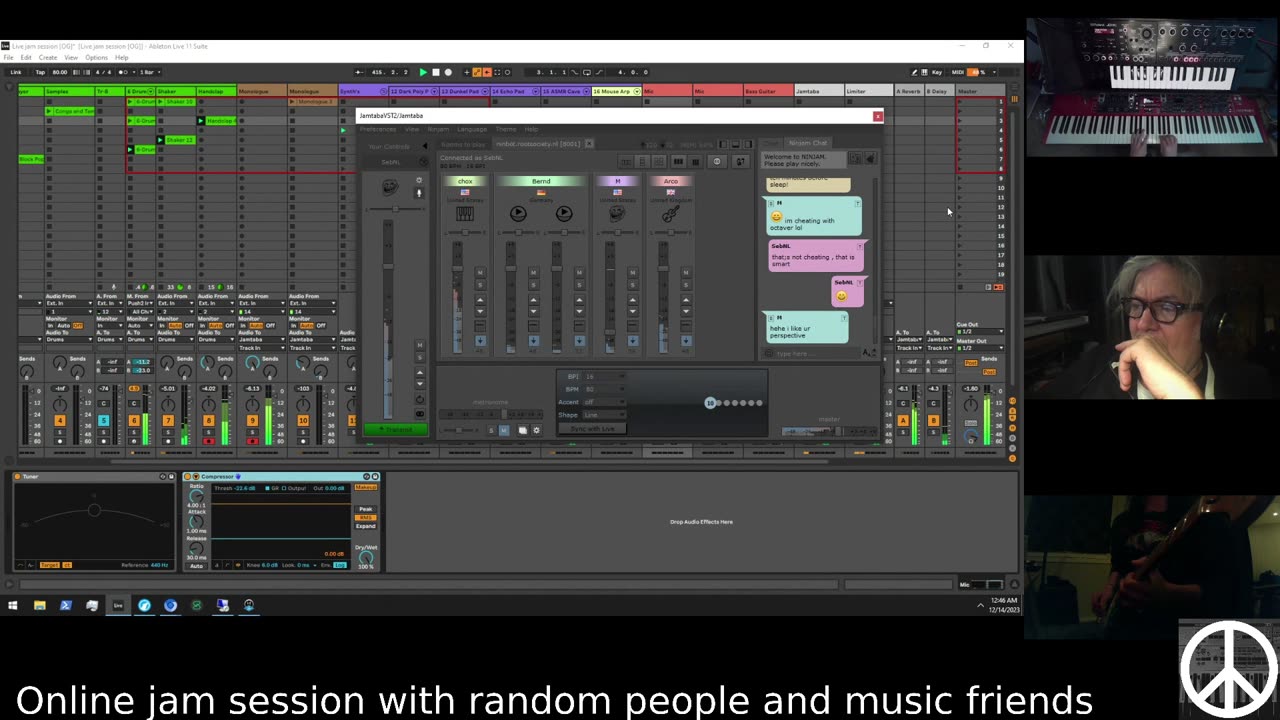Image resolution: width=1280 pixels, height=720 pixels.
Task: Toggle track activator 4 in mixer
Action: pyautogui.click(x=59, y=421)
